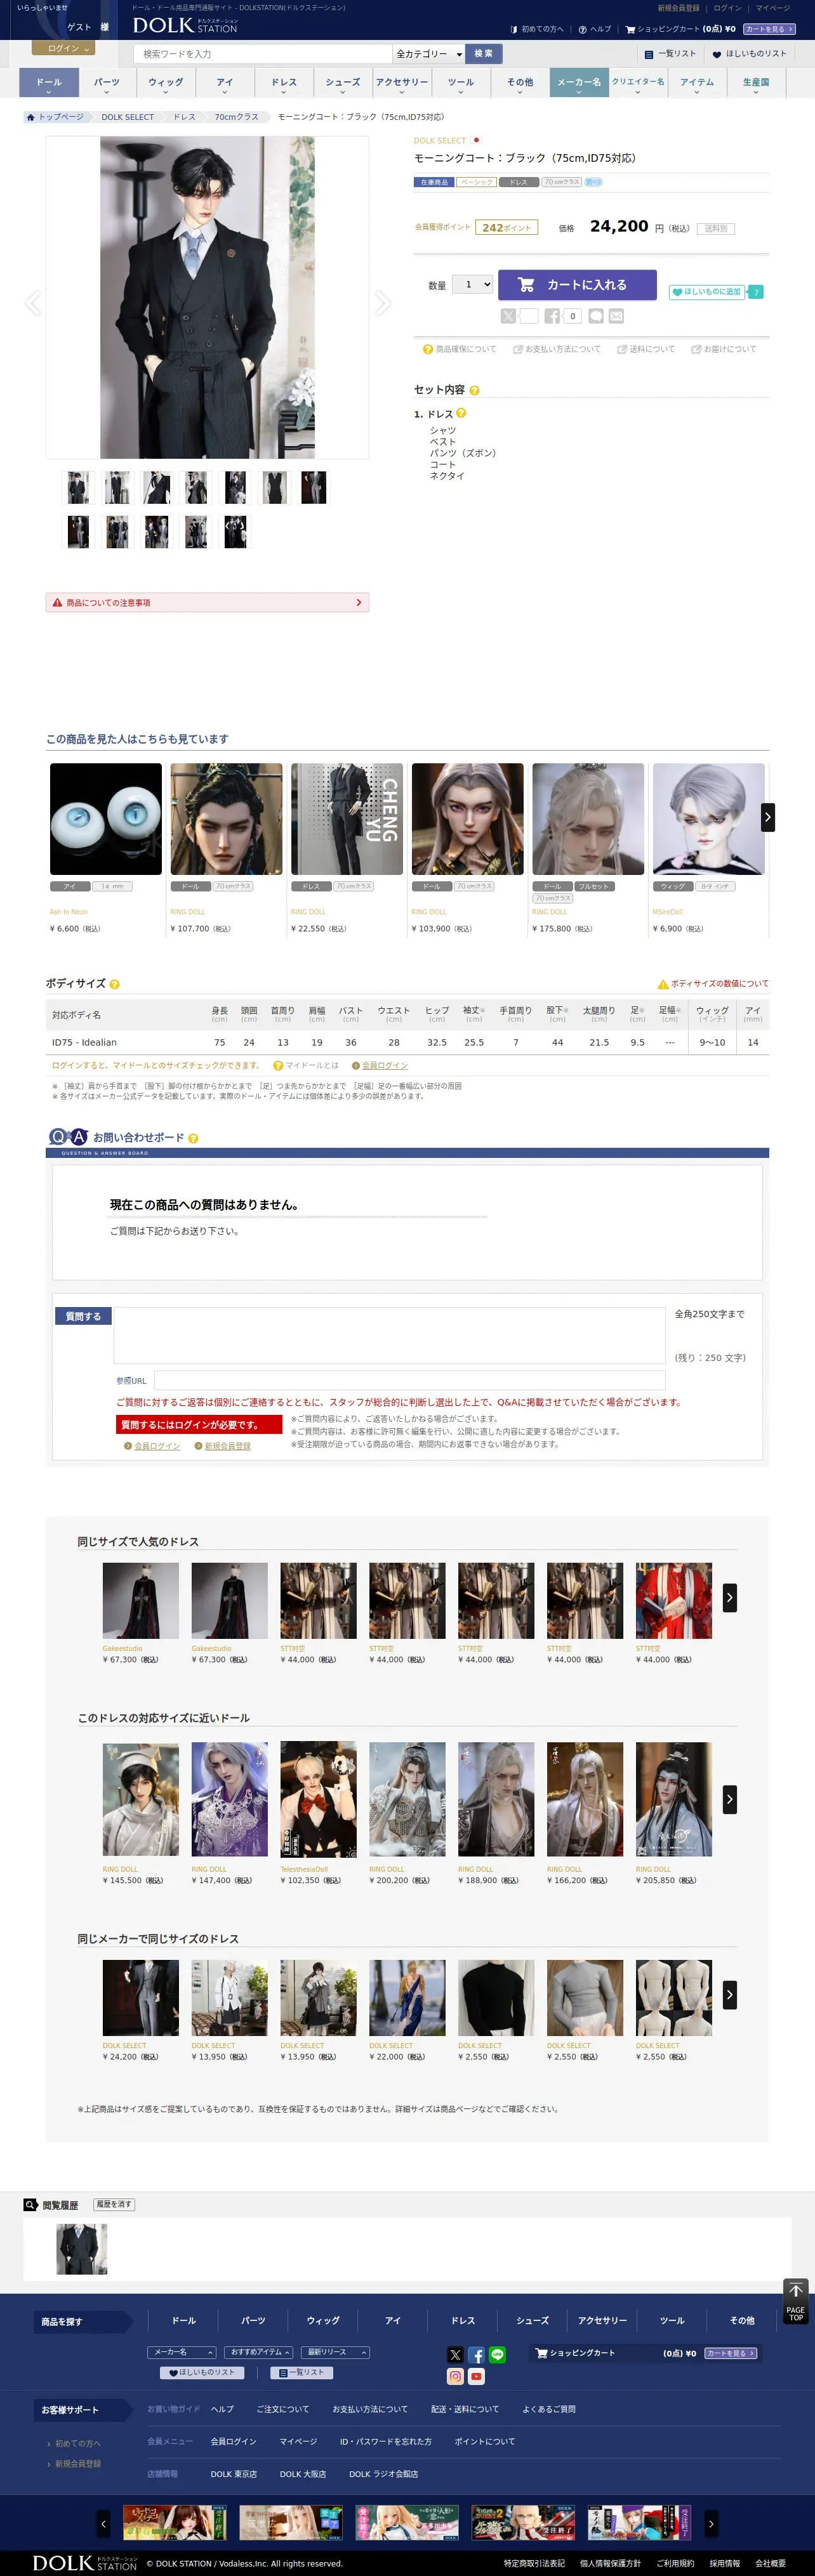Expand the ログイン dropdown under ゲスト

62,48
